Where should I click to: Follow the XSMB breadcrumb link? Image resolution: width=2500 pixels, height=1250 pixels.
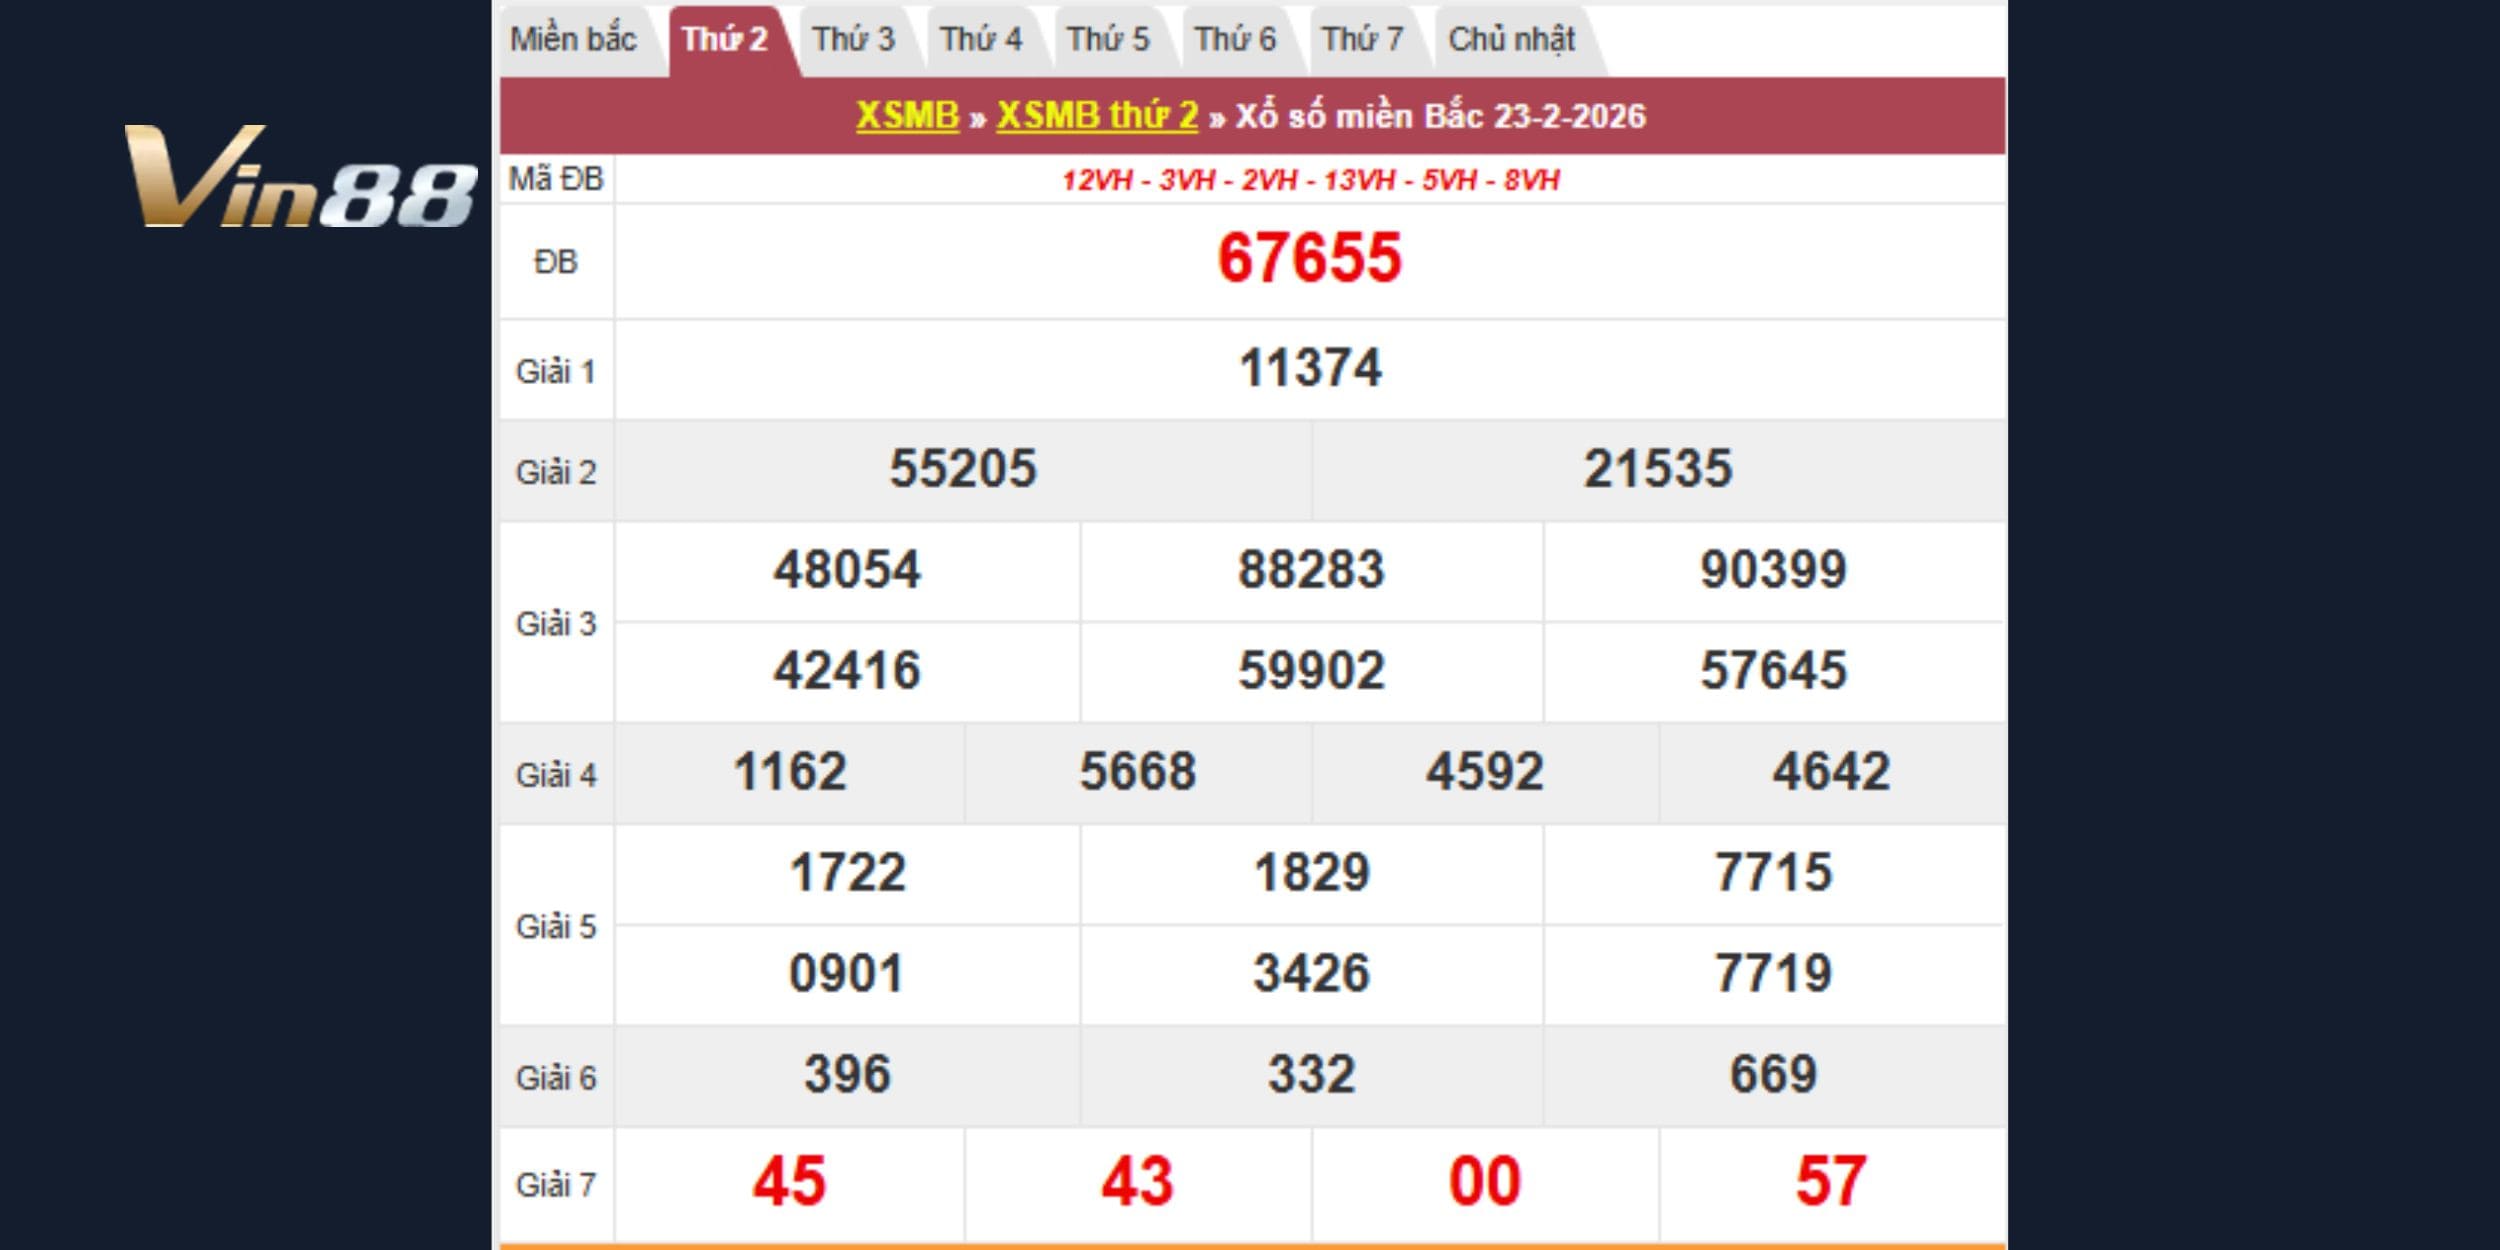click(x=907, y=116)
